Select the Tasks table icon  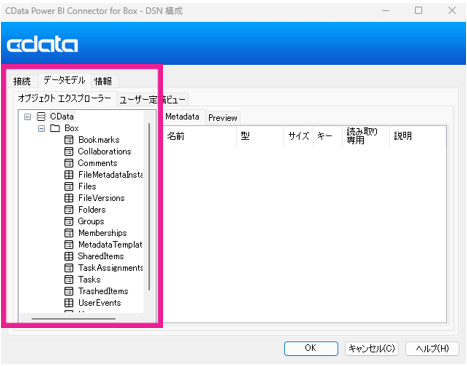pyautogui.click(x=69, y=279)
